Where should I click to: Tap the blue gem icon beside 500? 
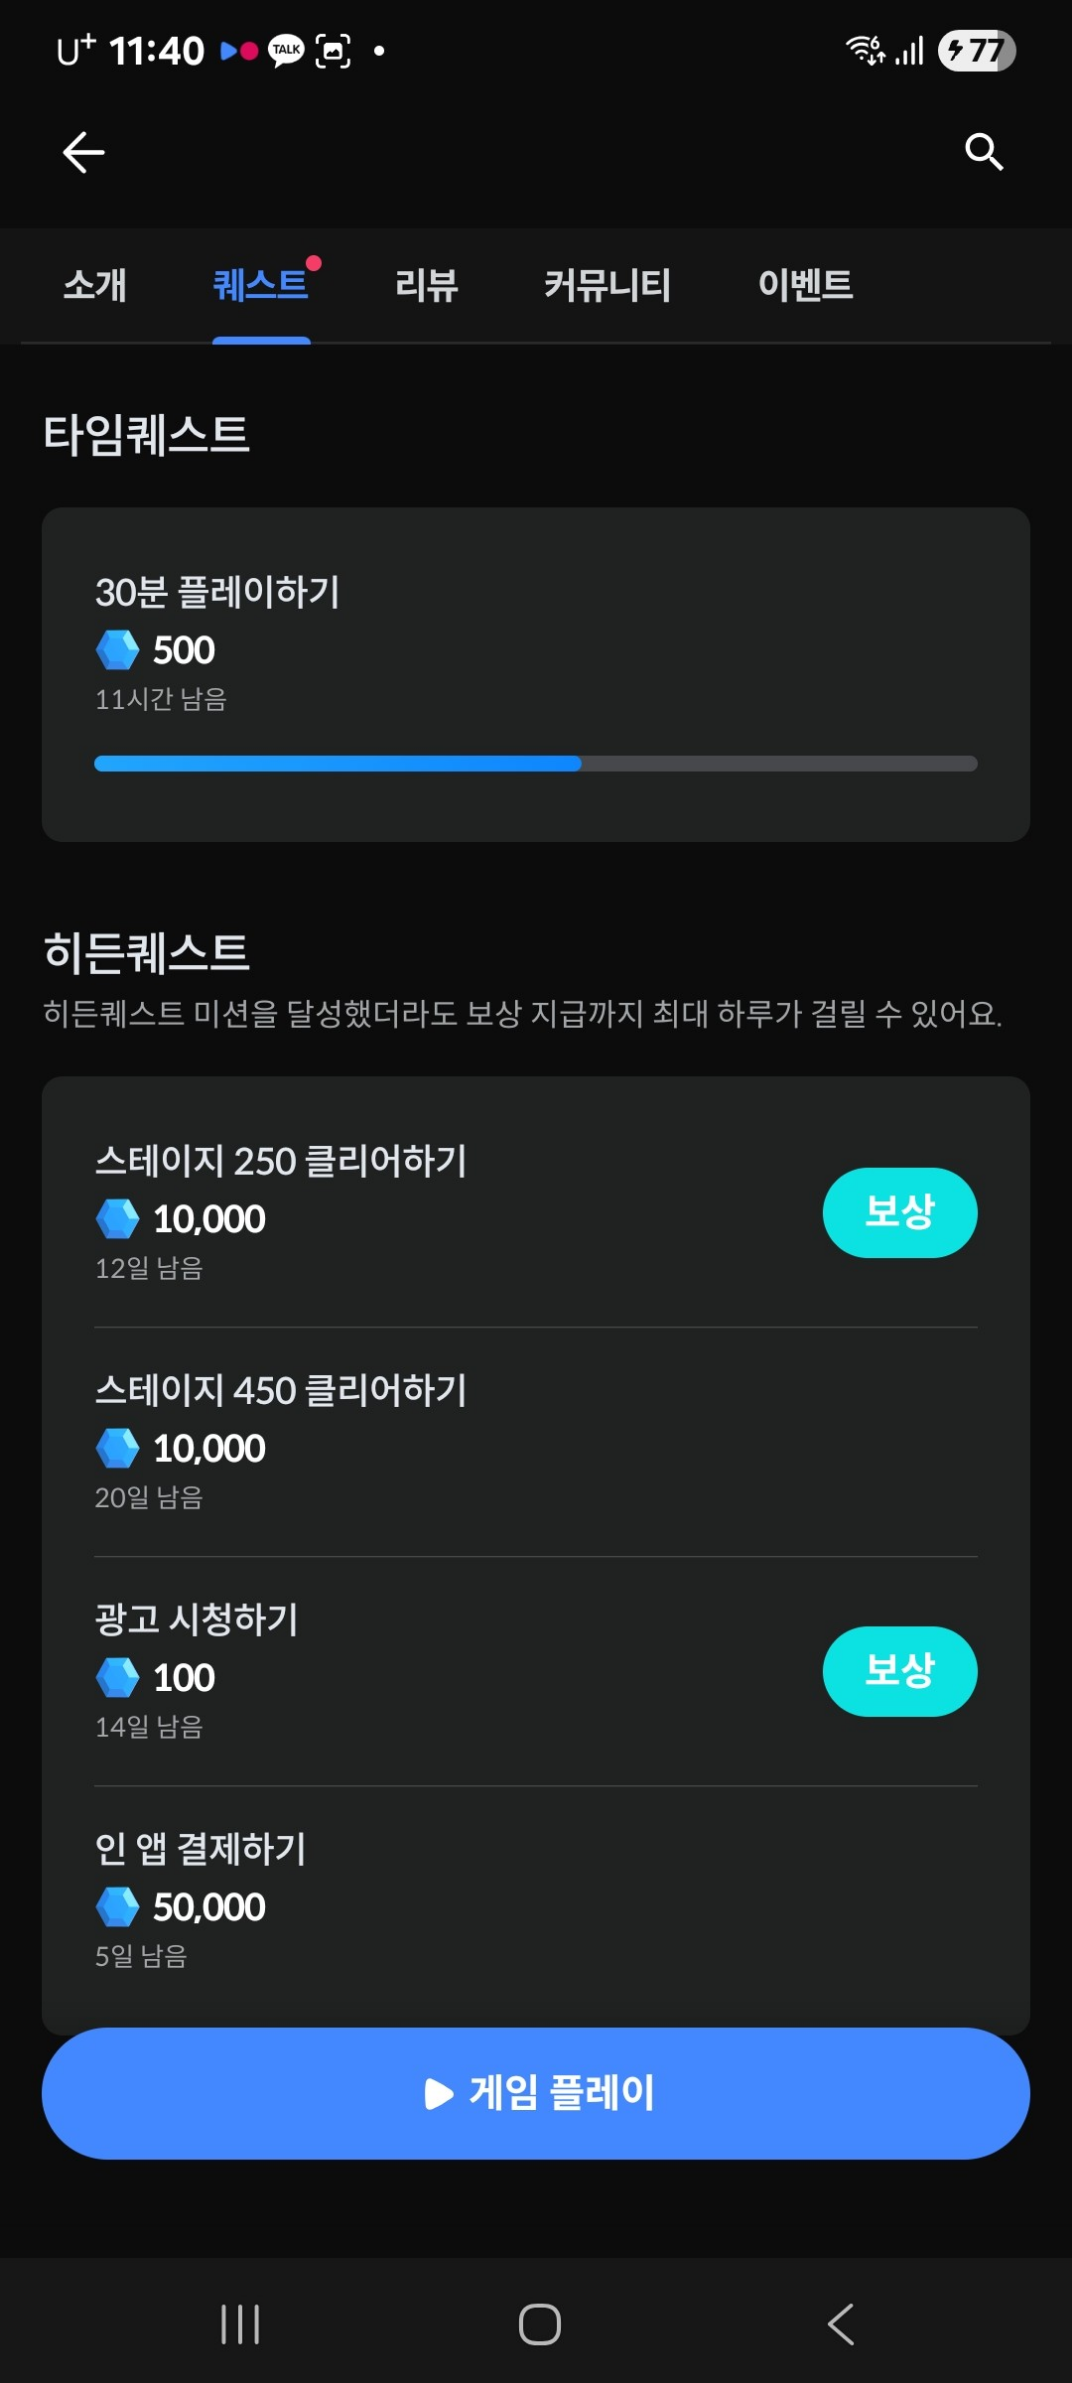[x=117, y=650]
